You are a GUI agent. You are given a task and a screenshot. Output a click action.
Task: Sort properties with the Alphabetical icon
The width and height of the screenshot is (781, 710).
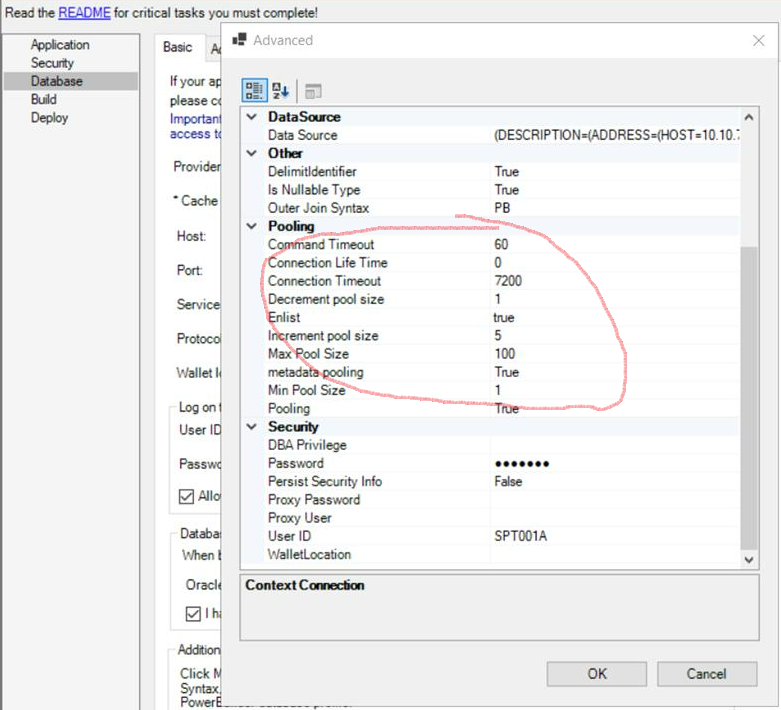(x=282, y=91)
